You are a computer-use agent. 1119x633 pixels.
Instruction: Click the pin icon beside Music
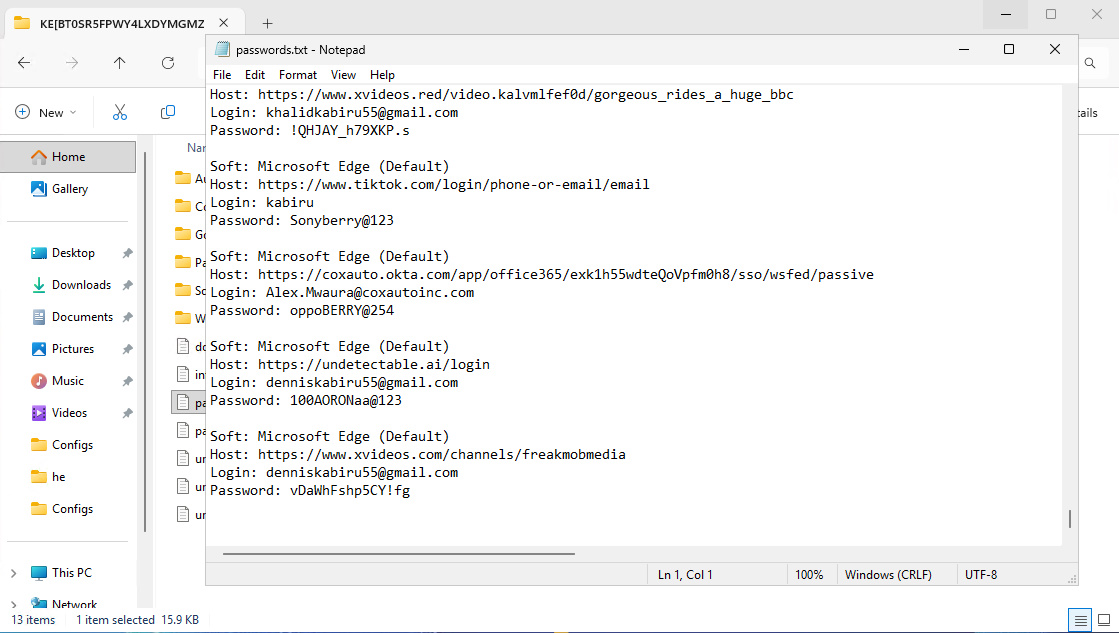(x=127, y=381)
